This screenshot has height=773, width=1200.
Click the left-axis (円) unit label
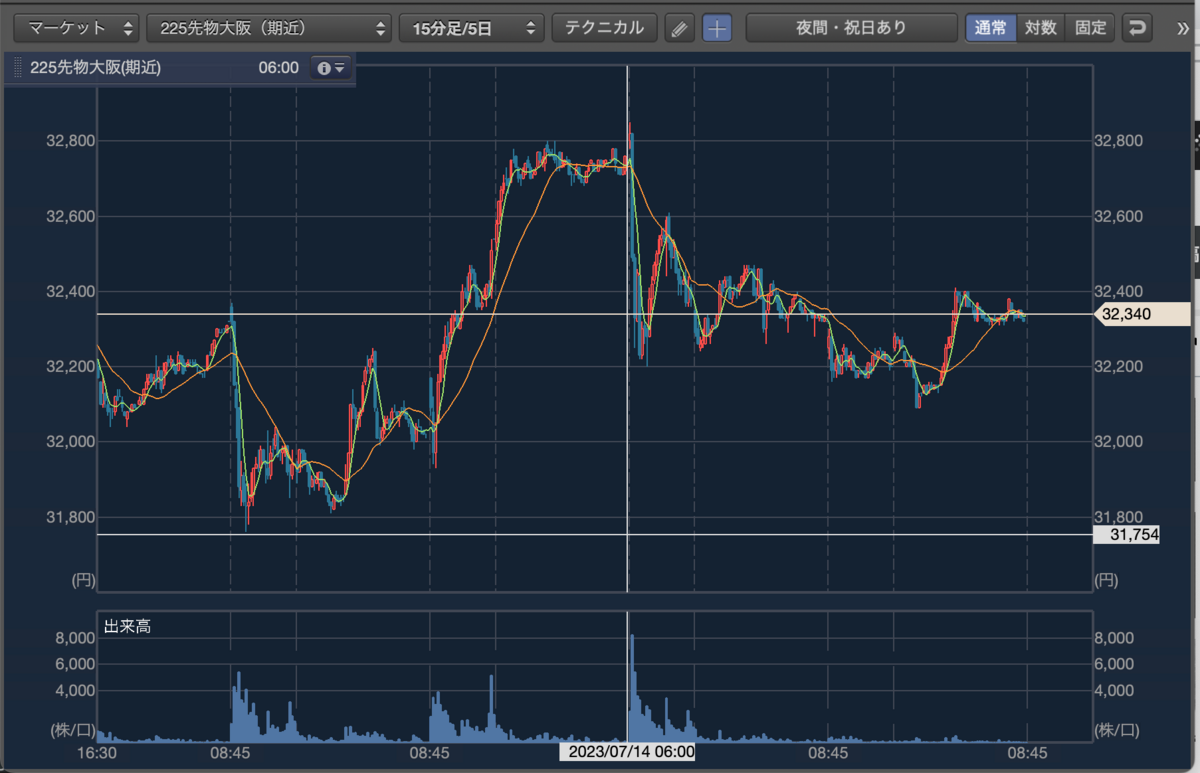(82, 580)
